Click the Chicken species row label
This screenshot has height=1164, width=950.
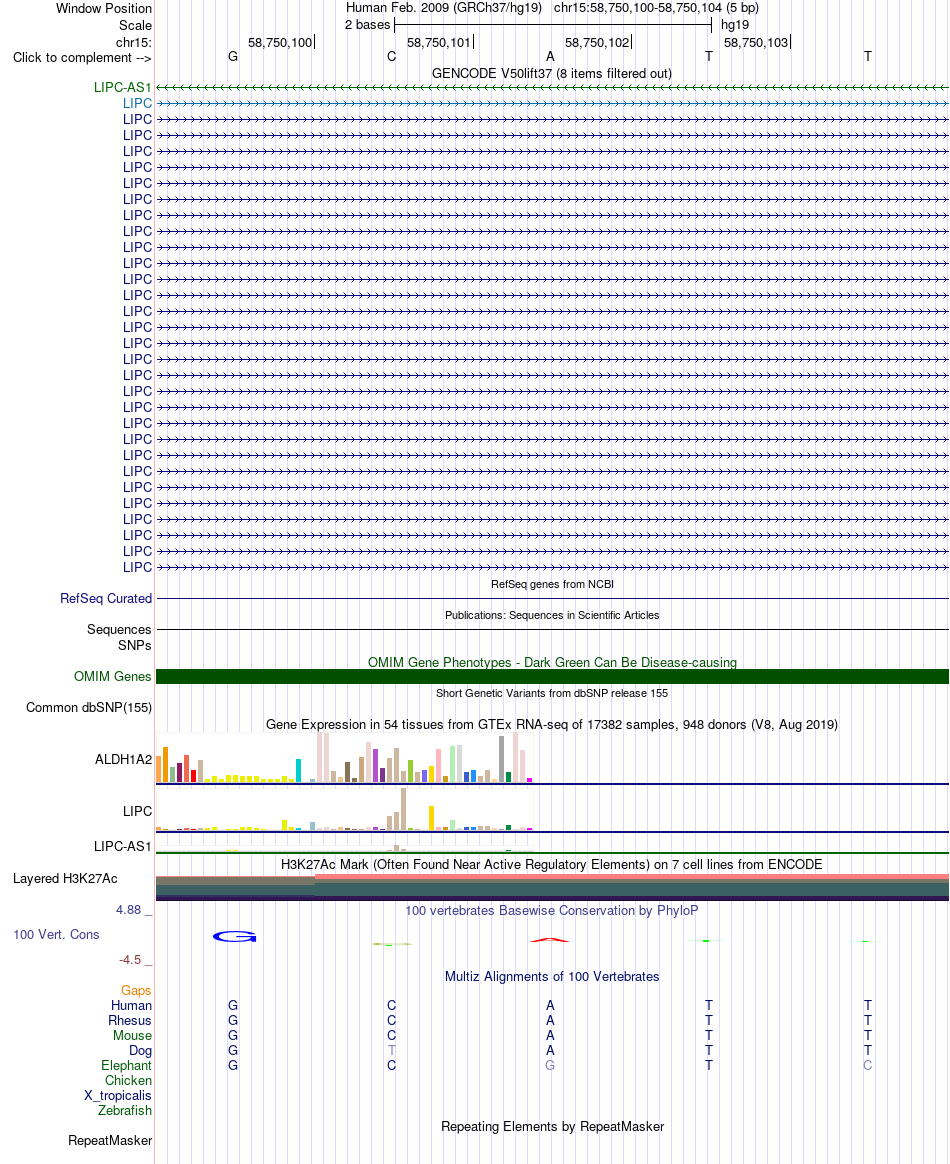128,1081
